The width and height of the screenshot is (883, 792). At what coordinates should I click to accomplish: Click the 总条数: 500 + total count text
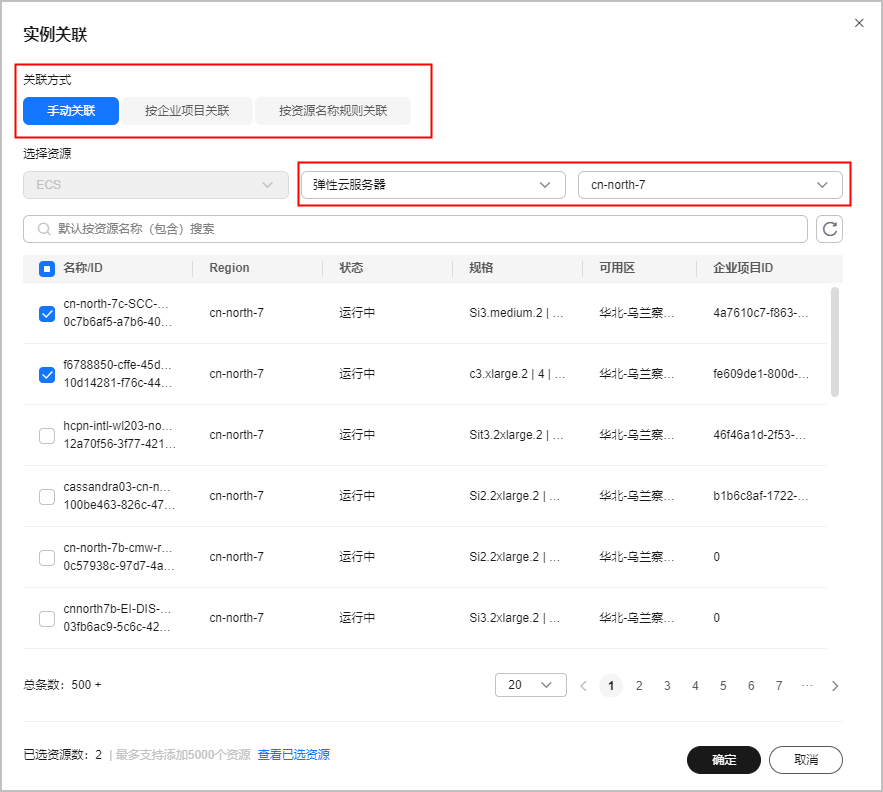[62, 685]
